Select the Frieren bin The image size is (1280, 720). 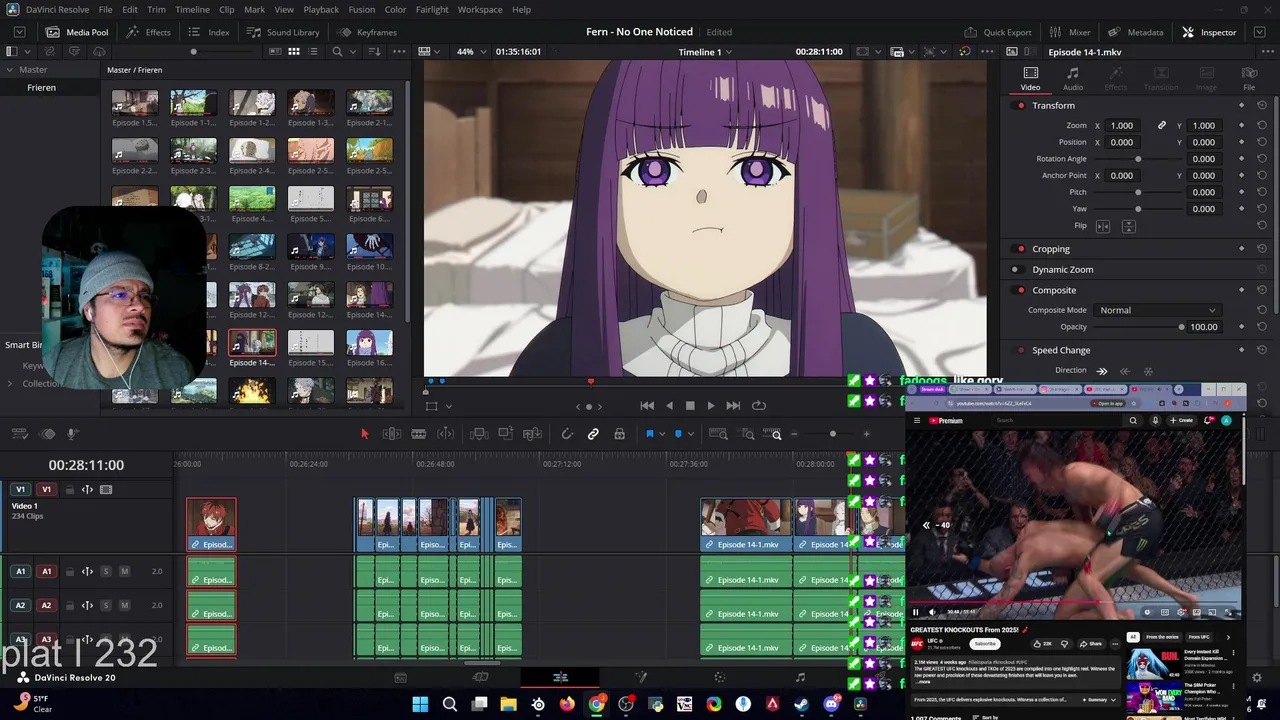(42, 88)
